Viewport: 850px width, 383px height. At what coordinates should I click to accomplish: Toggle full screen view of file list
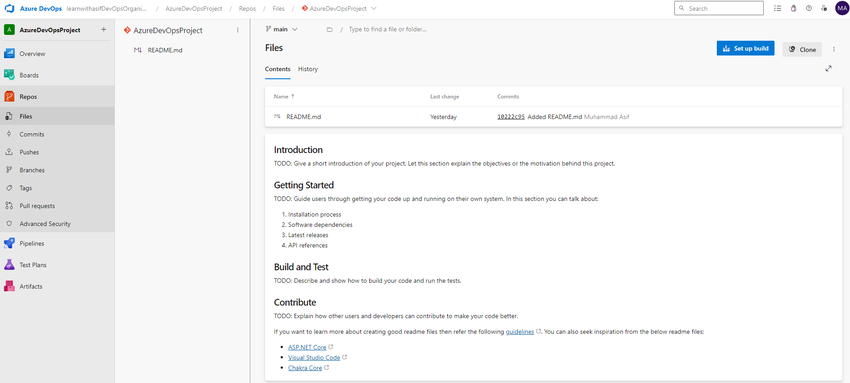click(x=828, y=69)
